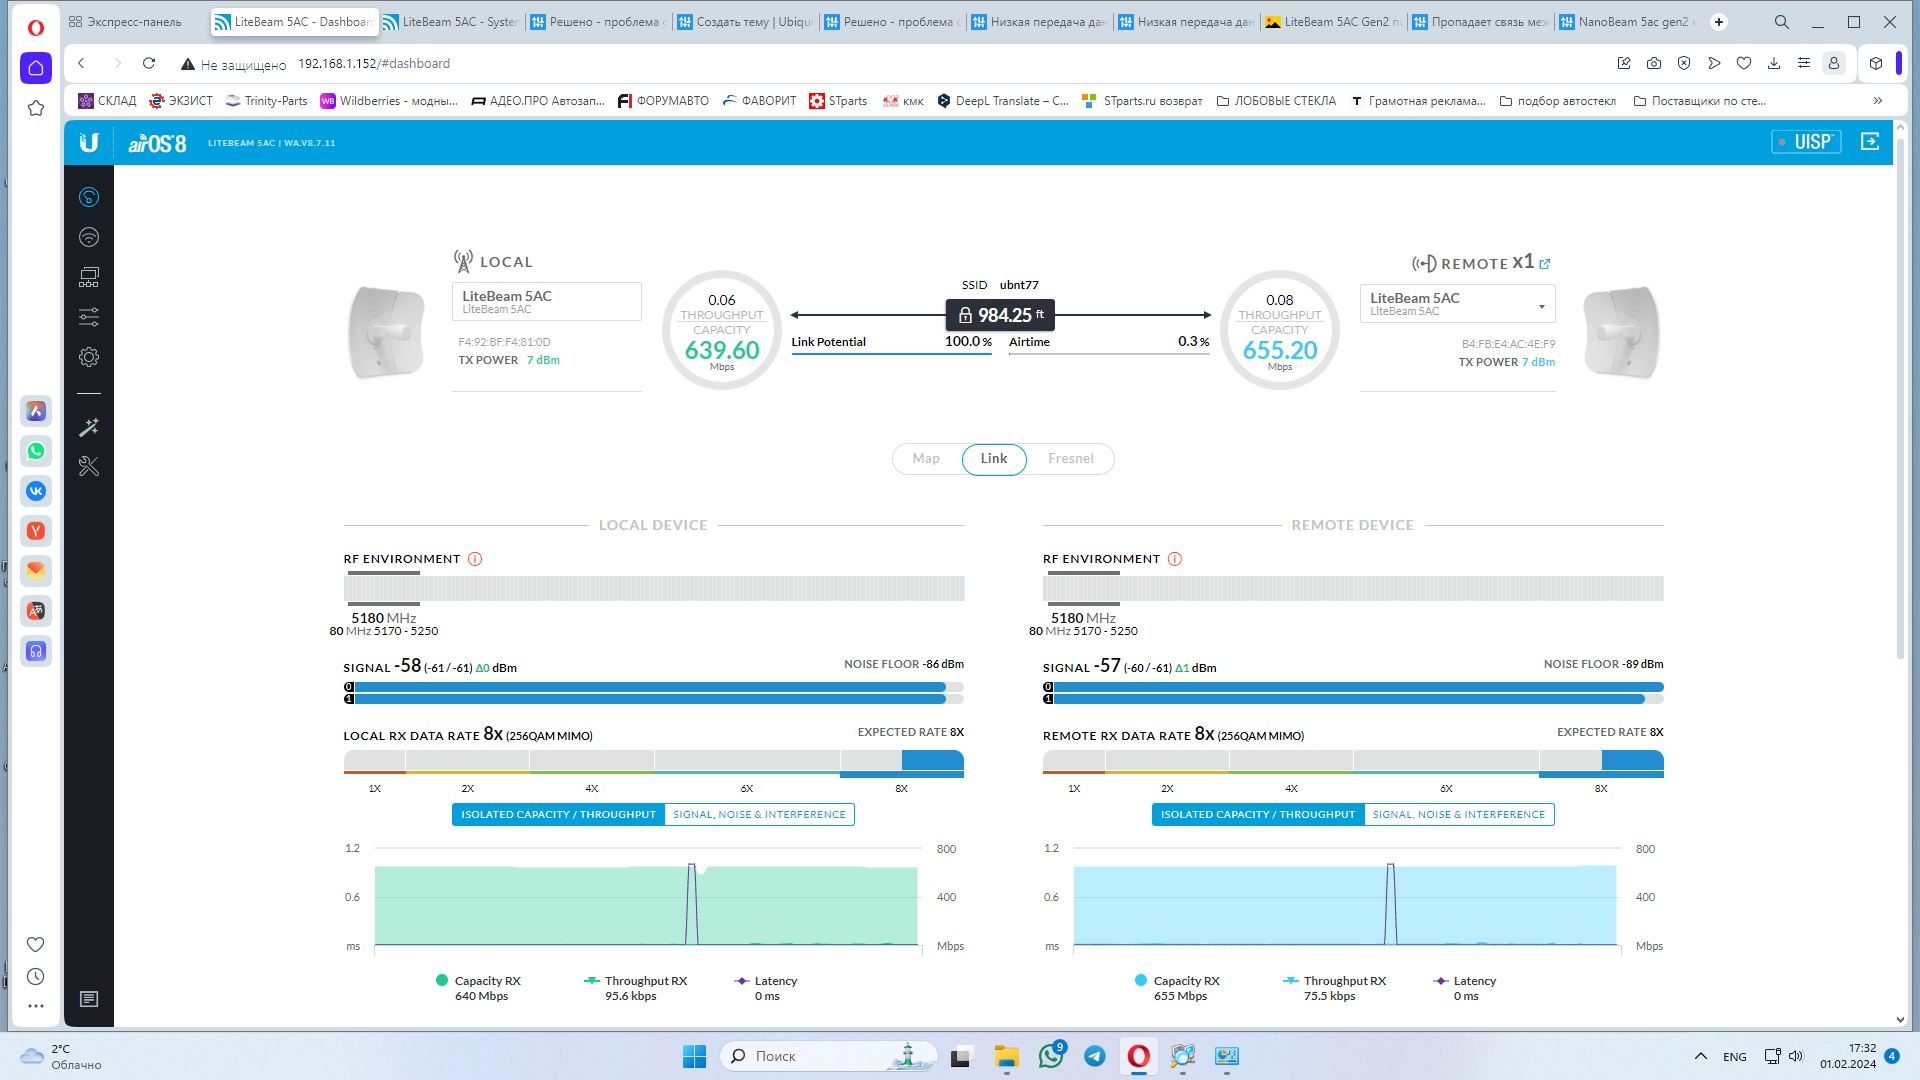Open the magic wand tool icon

pos(89,427)
